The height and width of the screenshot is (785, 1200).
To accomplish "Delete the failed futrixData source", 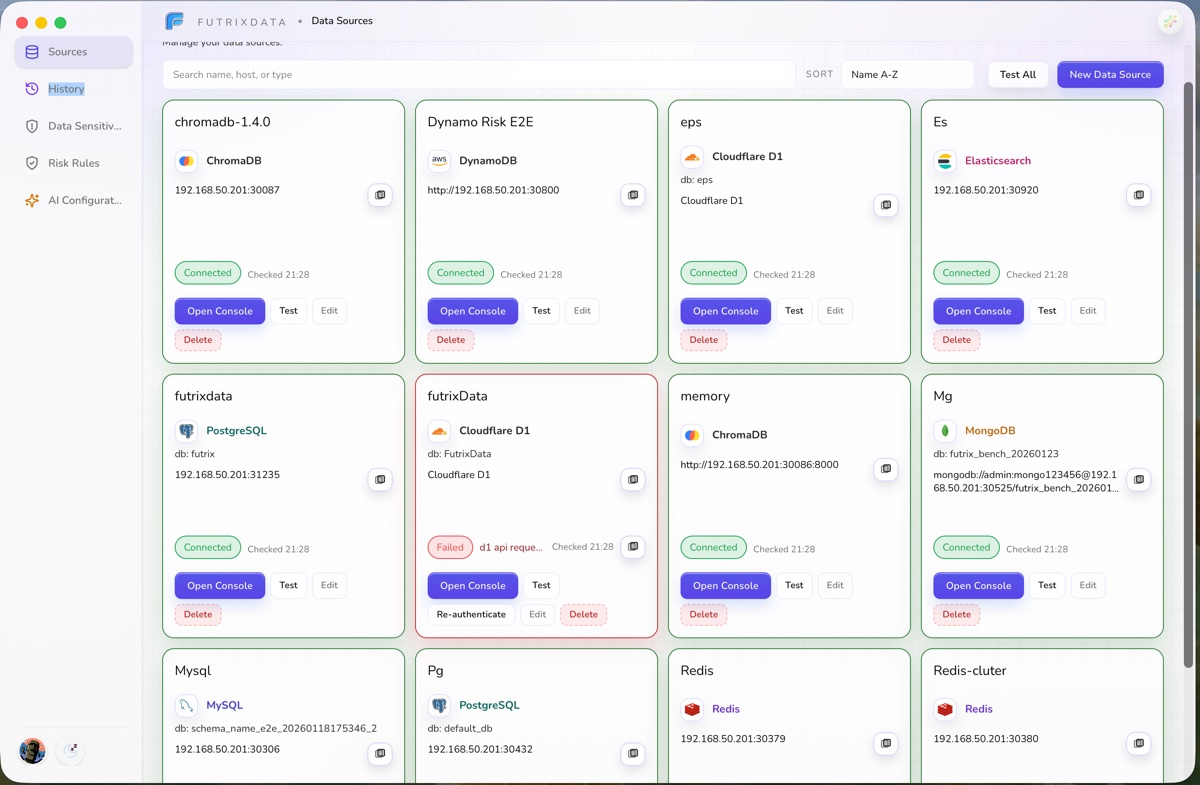I will click(584, 615).
